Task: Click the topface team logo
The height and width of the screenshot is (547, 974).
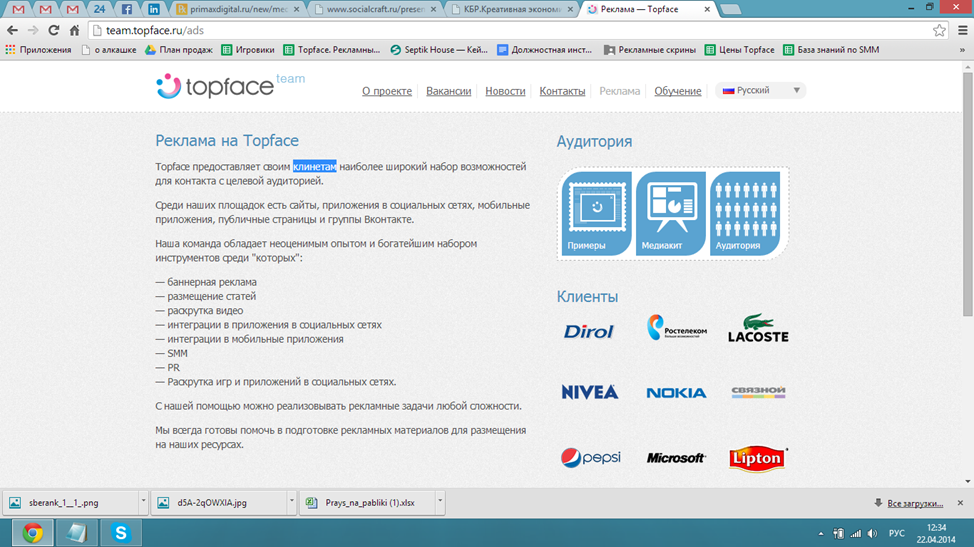Action: pyautogui.click(x=230, y=86)
